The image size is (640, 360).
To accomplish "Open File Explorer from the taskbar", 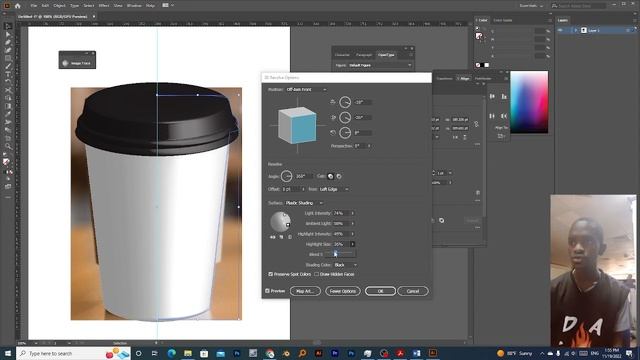I will 188,353.
